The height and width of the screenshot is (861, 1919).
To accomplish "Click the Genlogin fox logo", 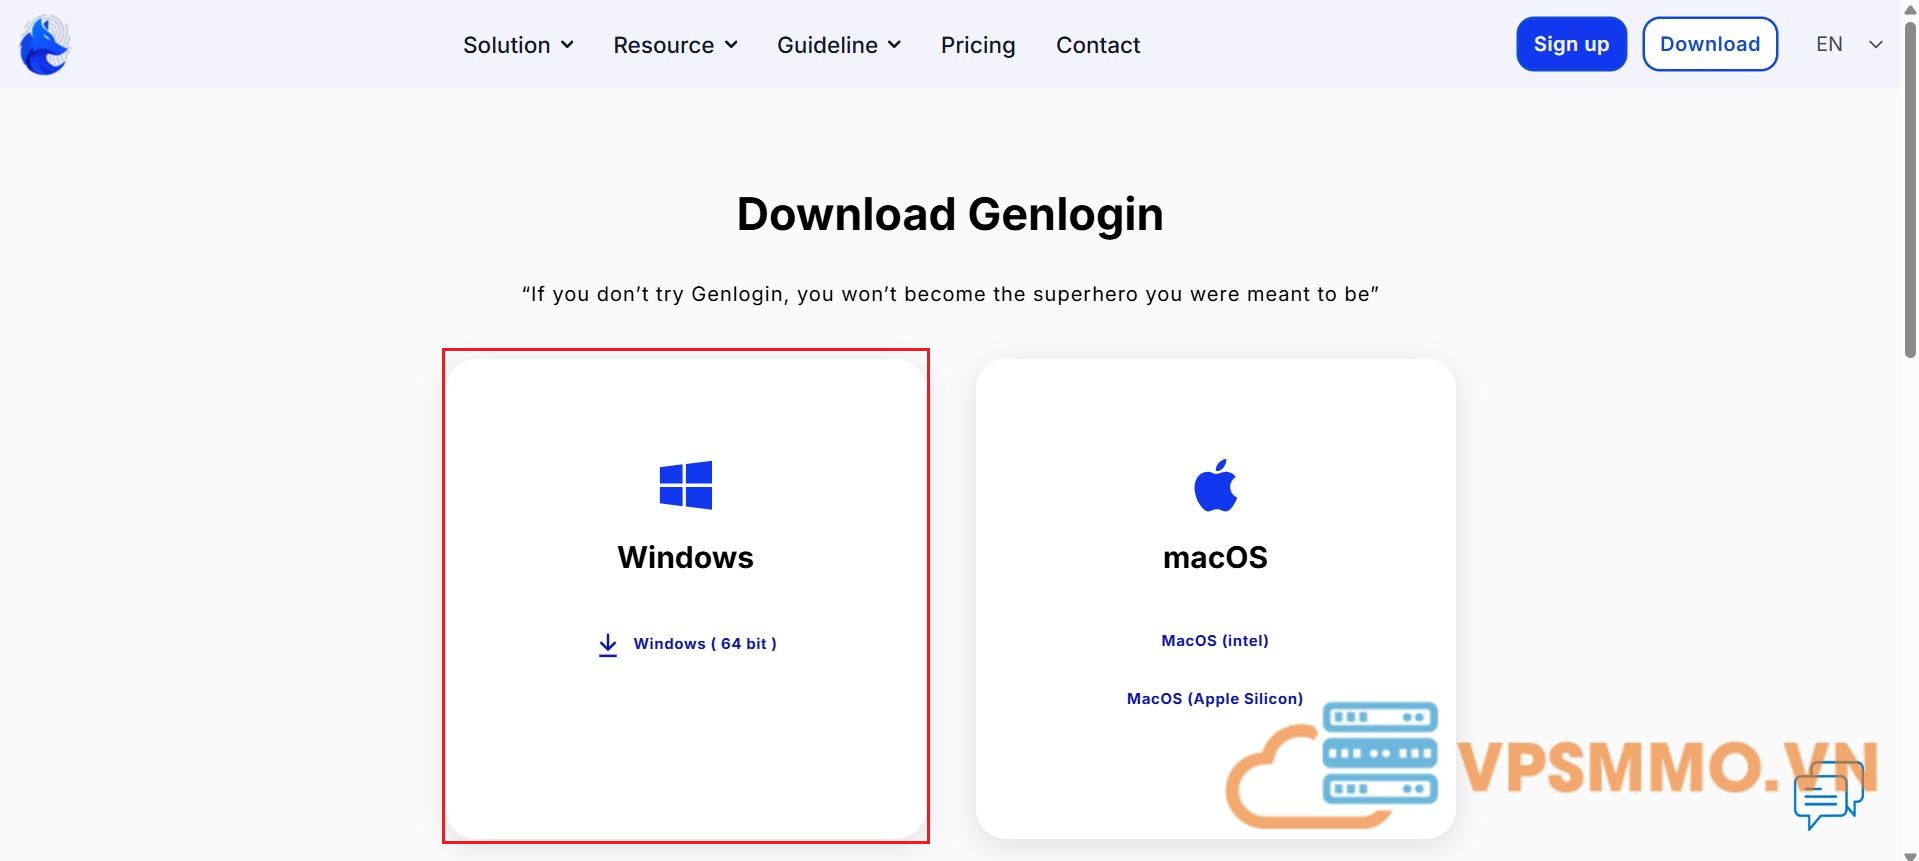I will 45,45.
